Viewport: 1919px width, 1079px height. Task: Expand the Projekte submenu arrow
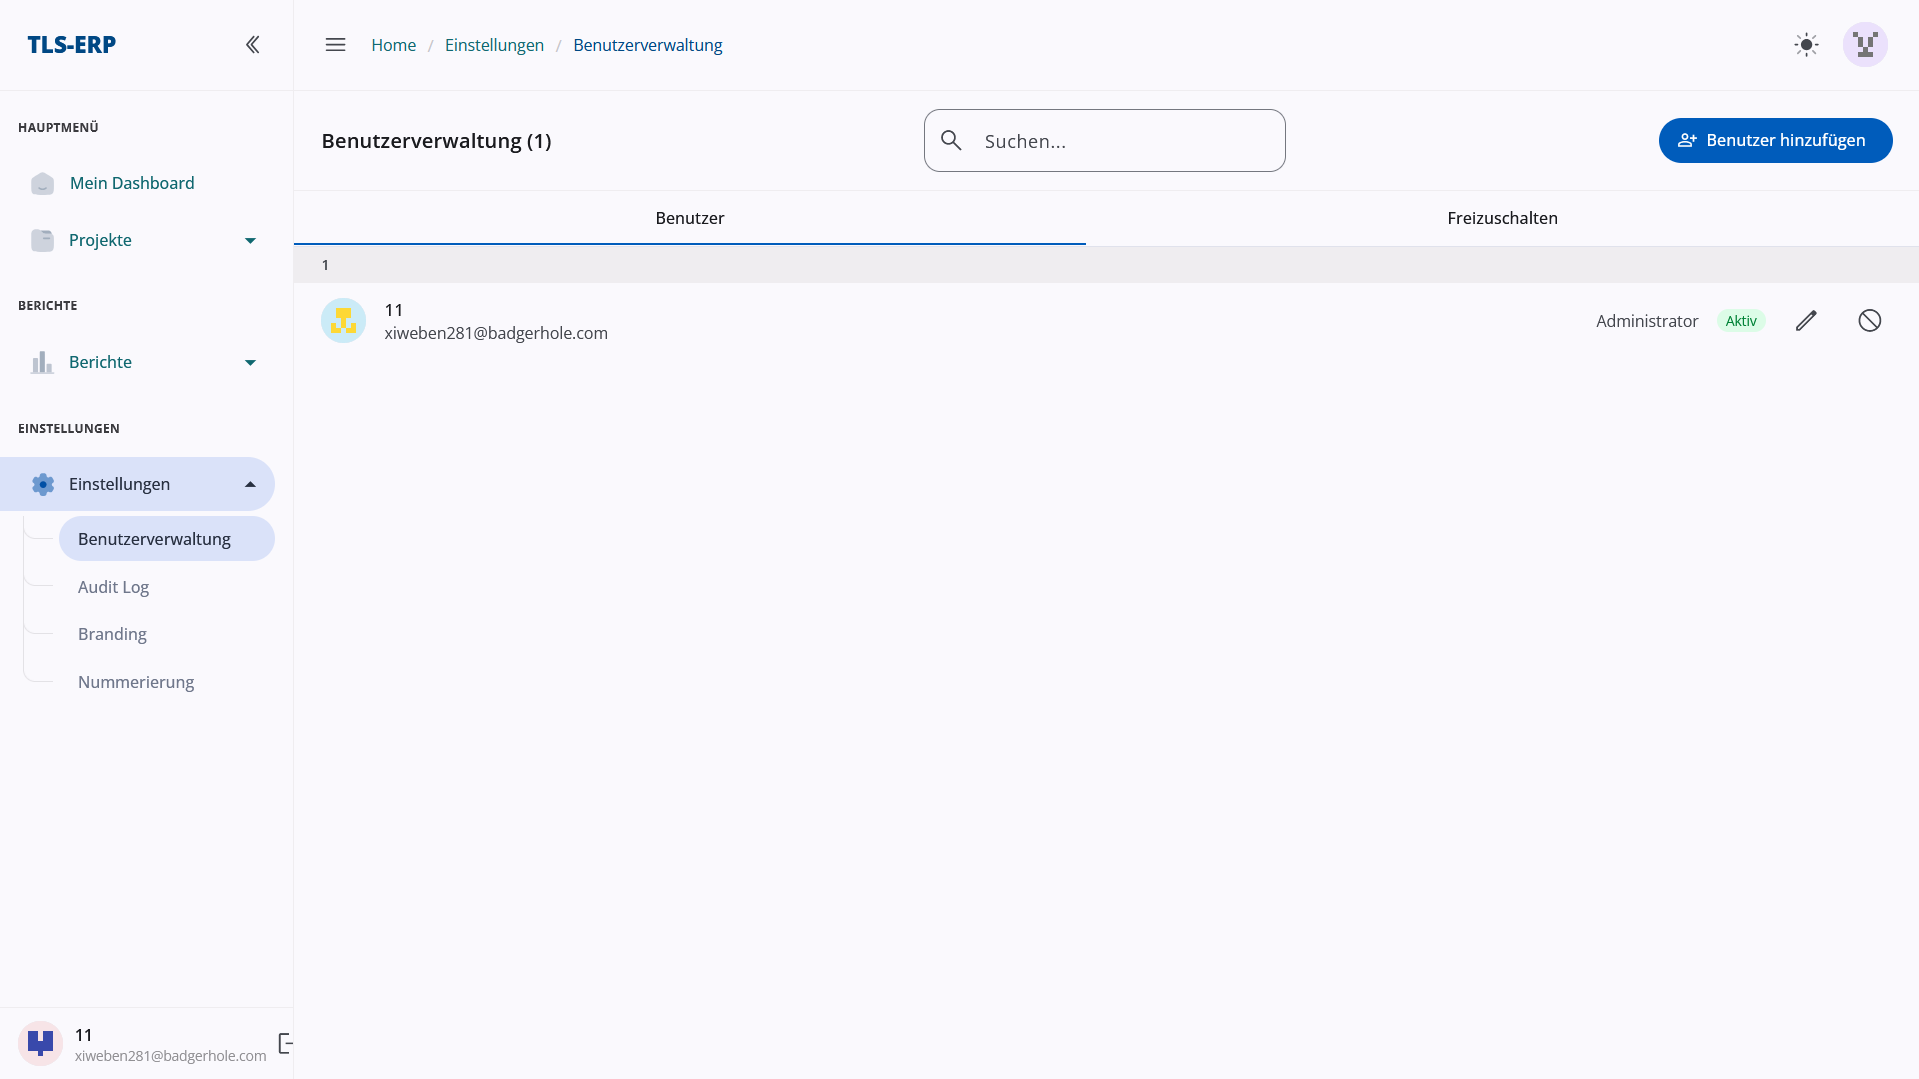[251, 240]
